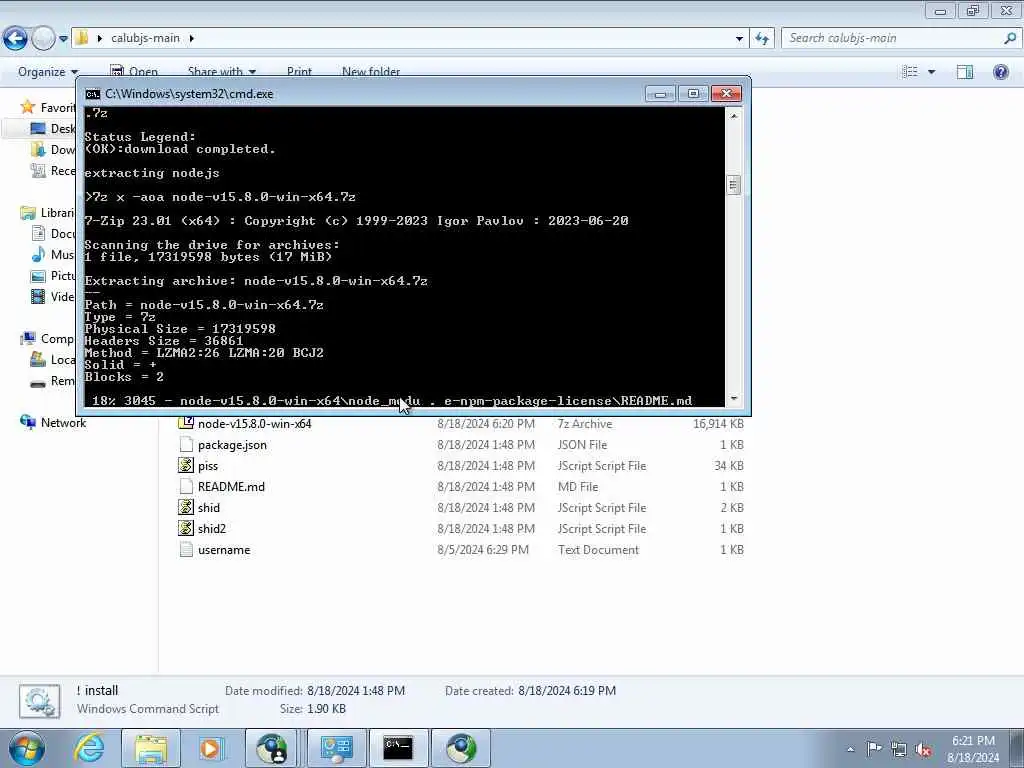Click the Back navigation arrow in Explorer
This screenshot has width=1024, height=768.
click(x=16, y=39)
